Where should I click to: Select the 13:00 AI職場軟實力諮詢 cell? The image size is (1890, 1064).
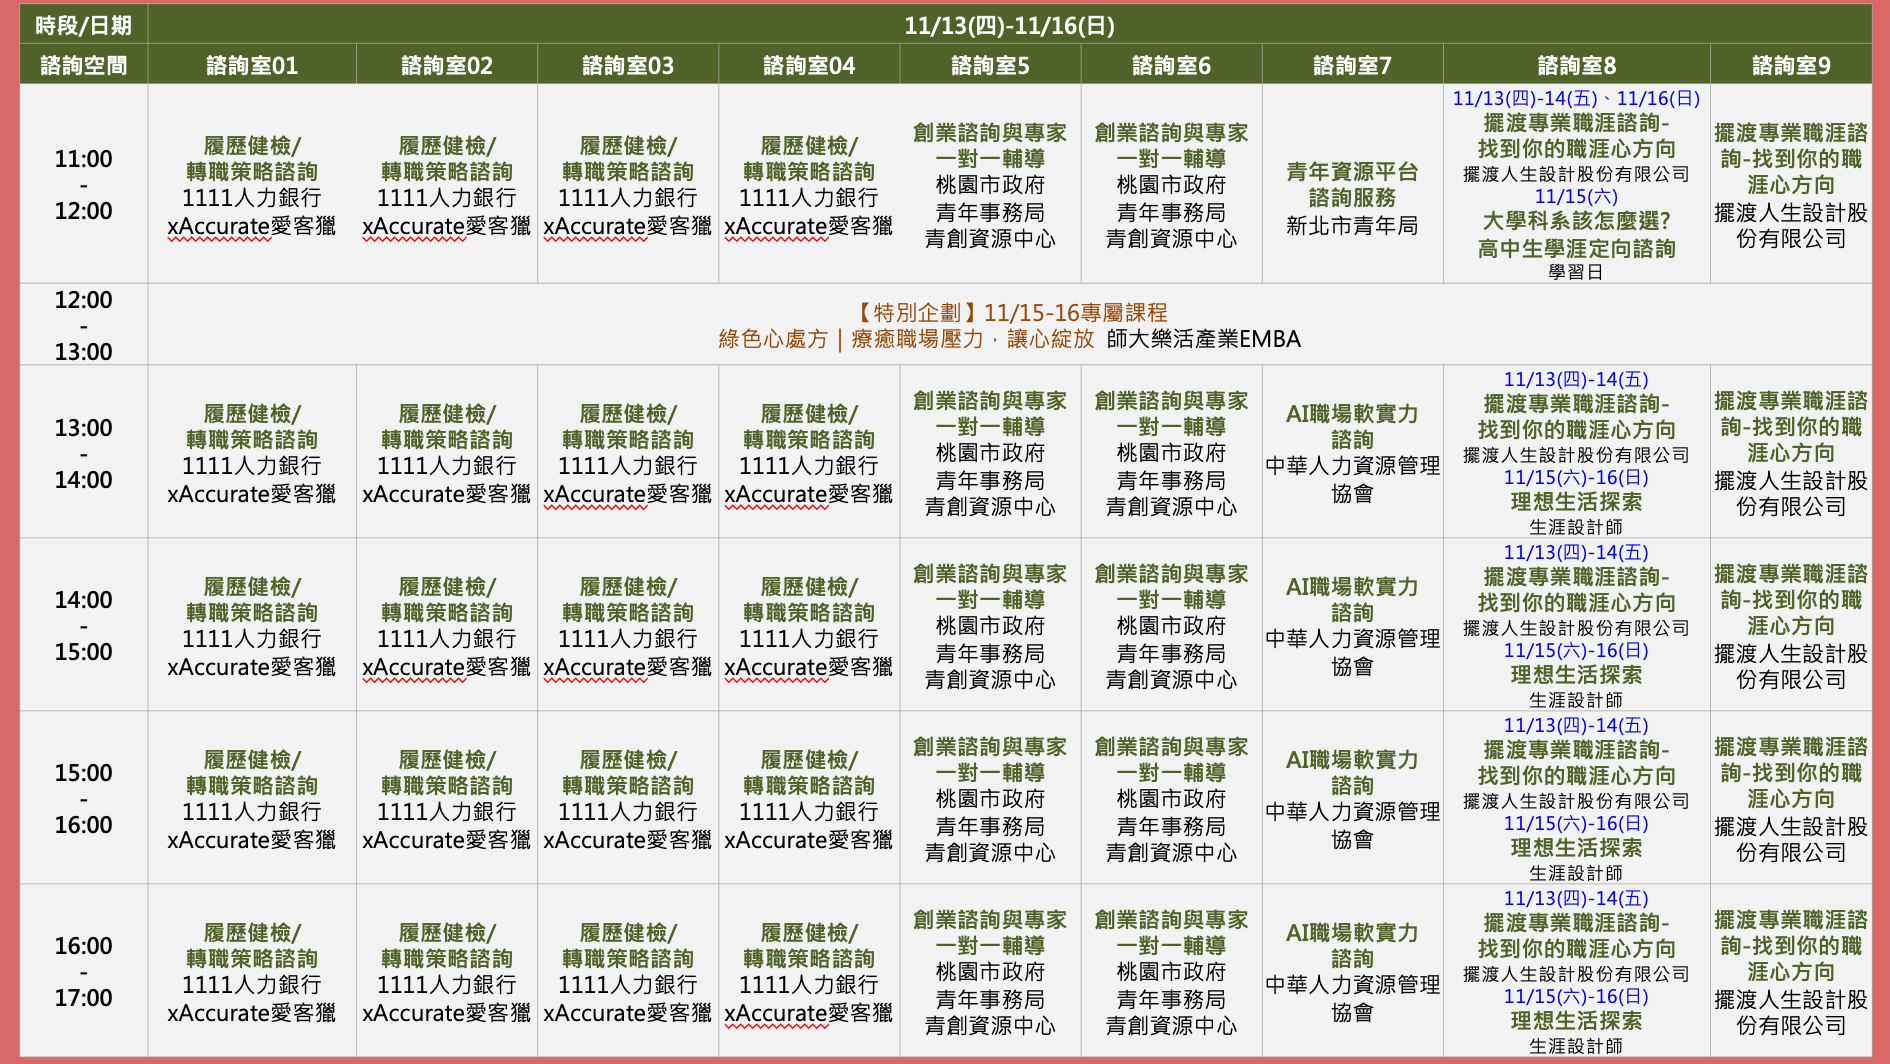coord(1352,453)
